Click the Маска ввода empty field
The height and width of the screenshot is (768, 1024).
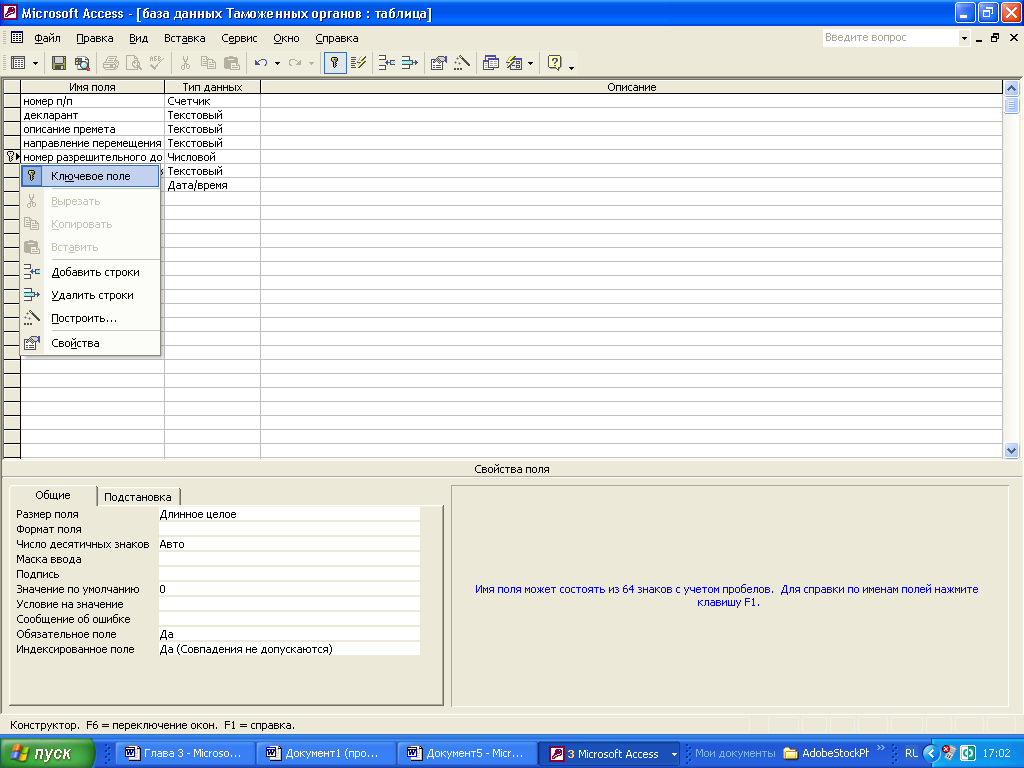[289, 559]
